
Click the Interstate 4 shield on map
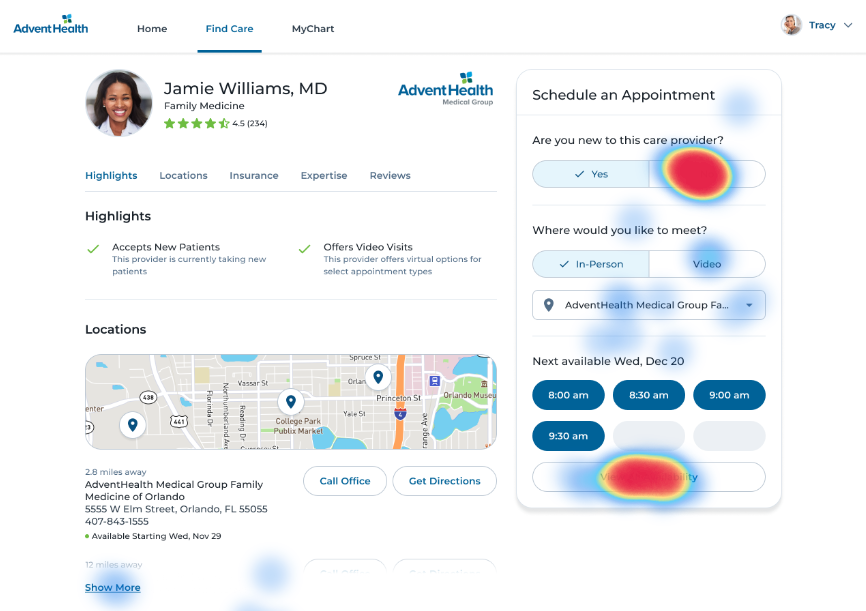(400, 413)
